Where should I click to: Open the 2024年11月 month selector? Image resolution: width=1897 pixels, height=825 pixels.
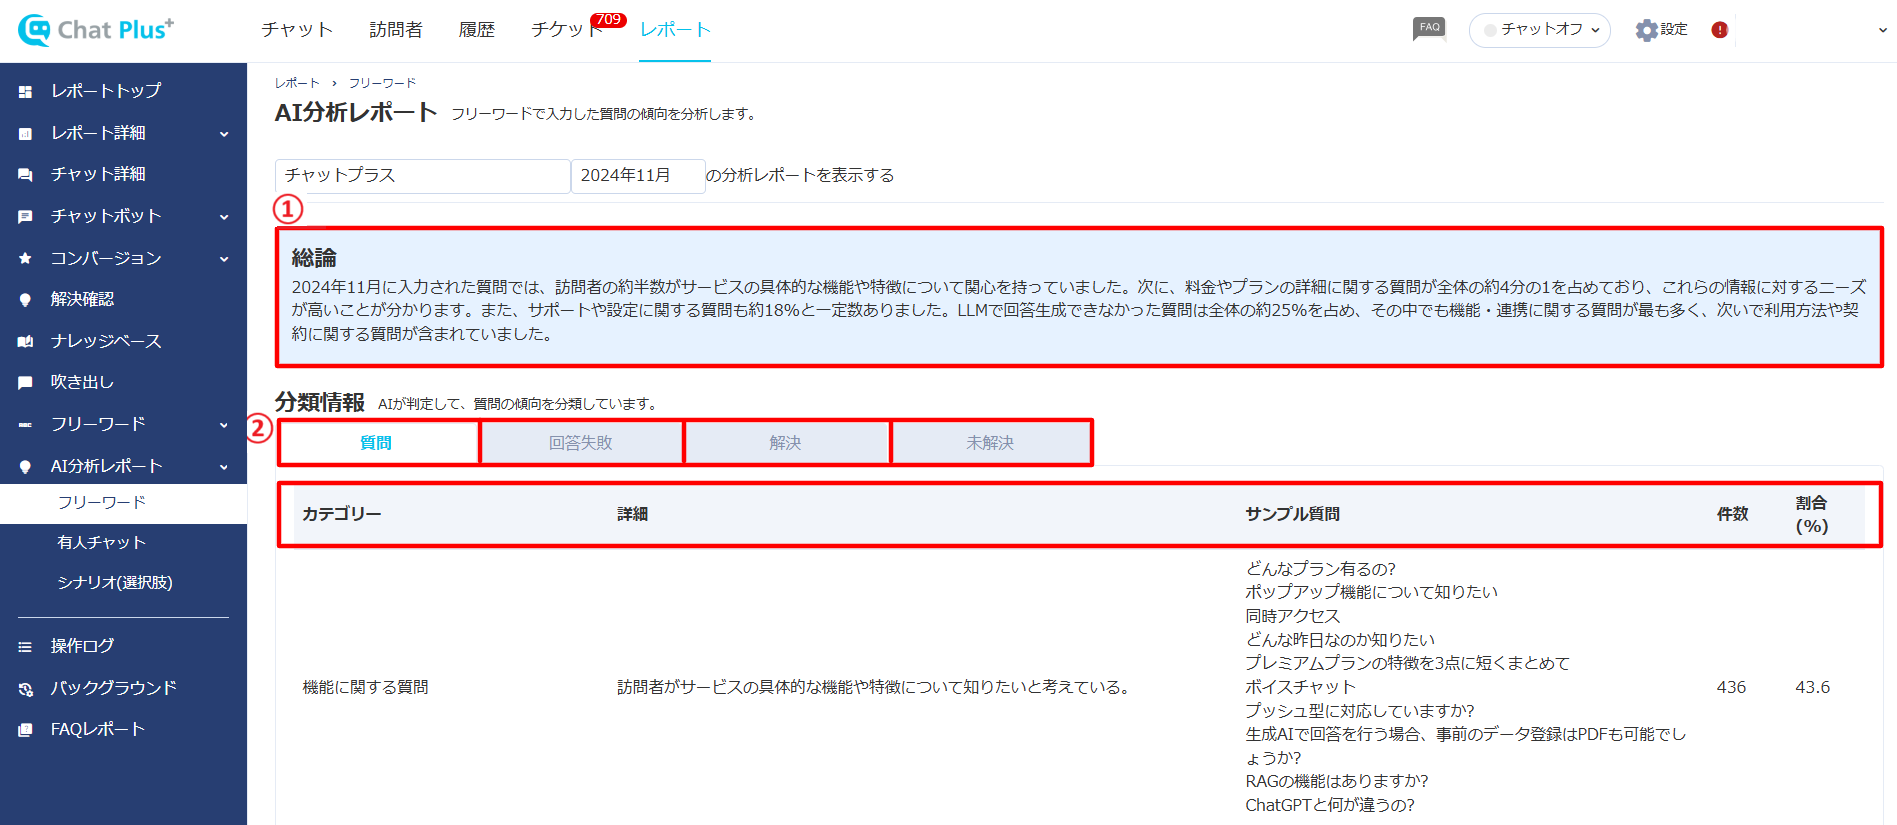(638, 176)
